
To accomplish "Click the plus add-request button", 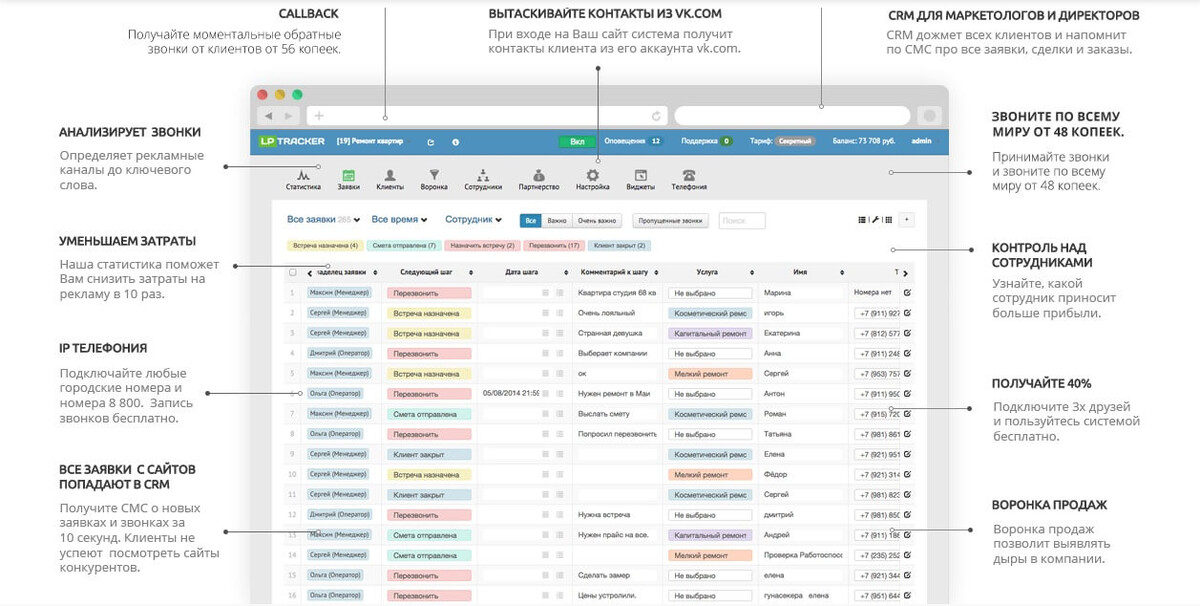I will [x=906, y=220].
